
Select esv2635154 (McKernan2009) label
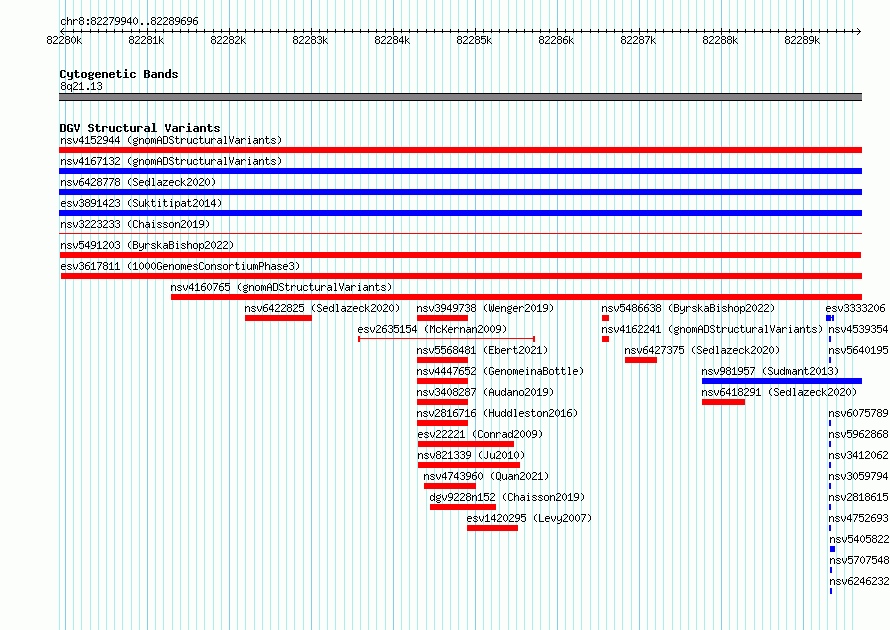pos(432,329)
